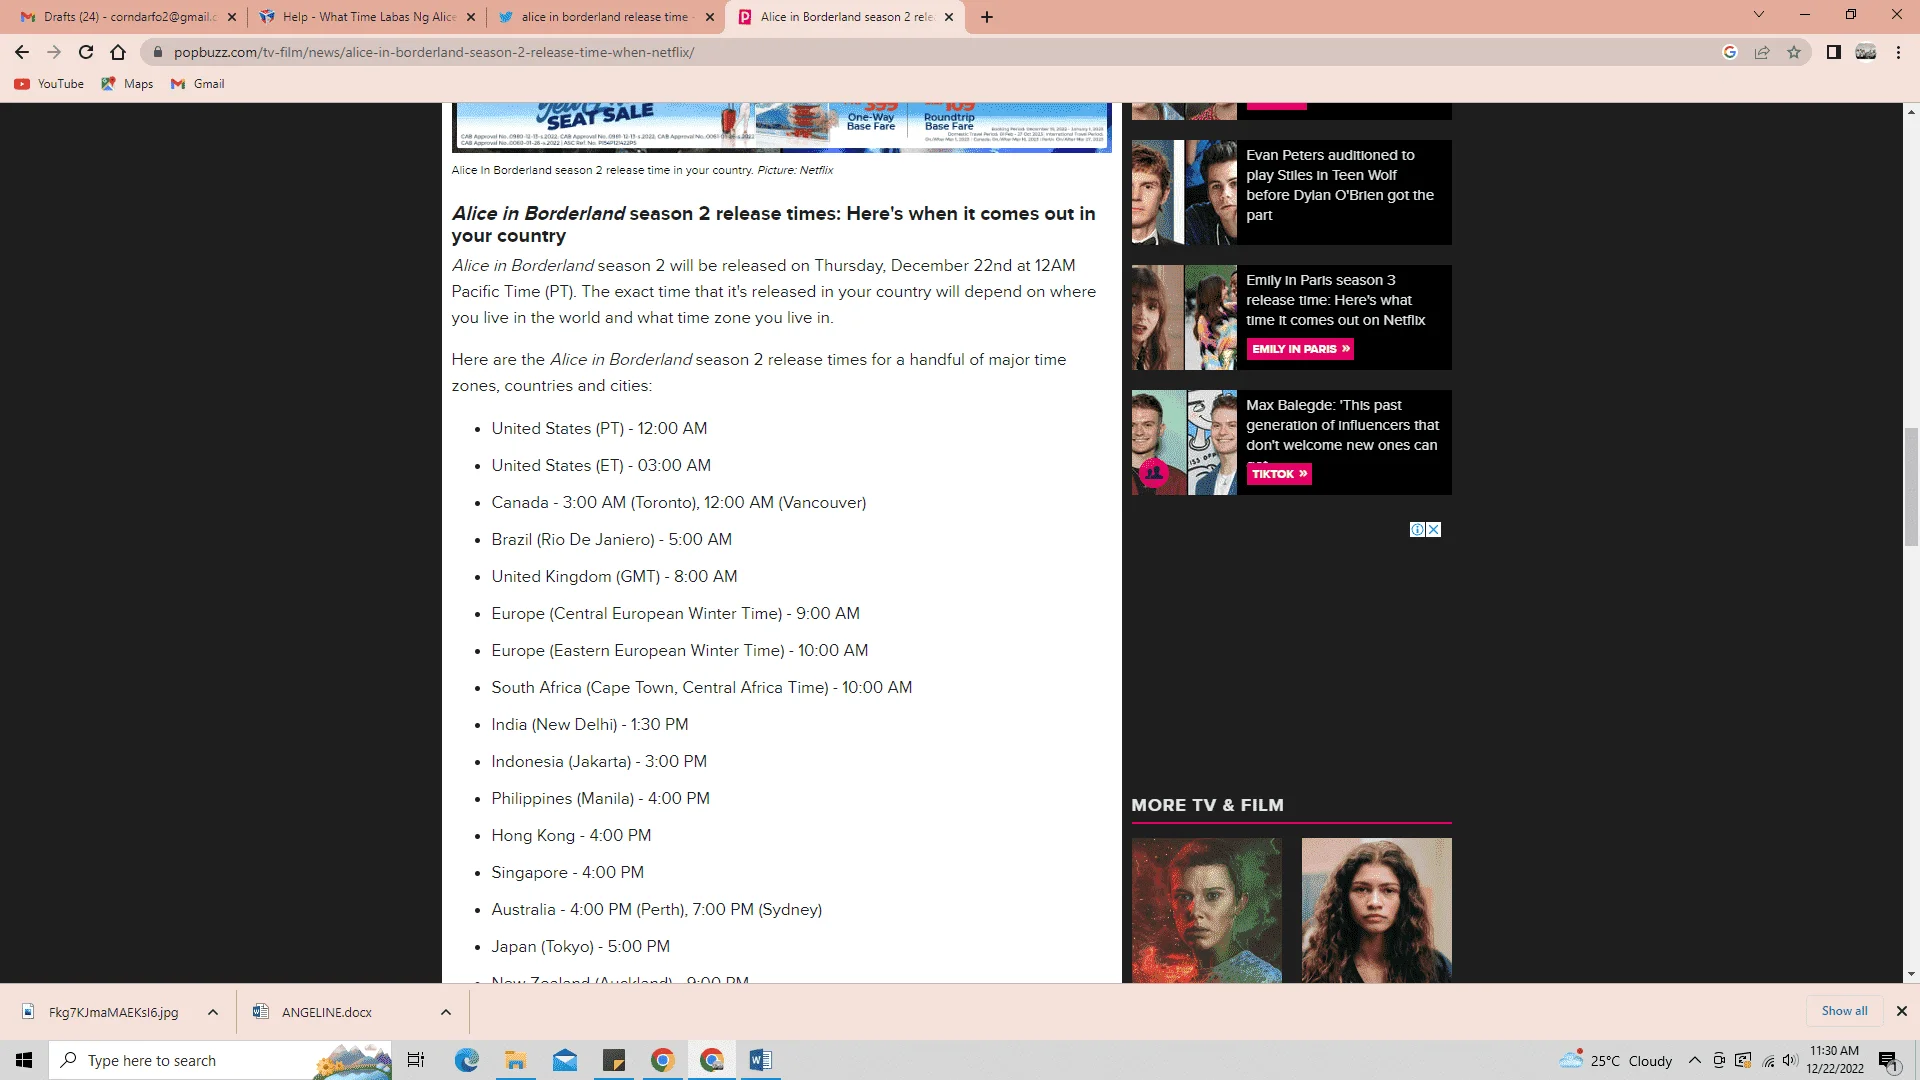Open Sticky Notes taskbar icon
The image size is (1920, 1080).
point(614,1060)
